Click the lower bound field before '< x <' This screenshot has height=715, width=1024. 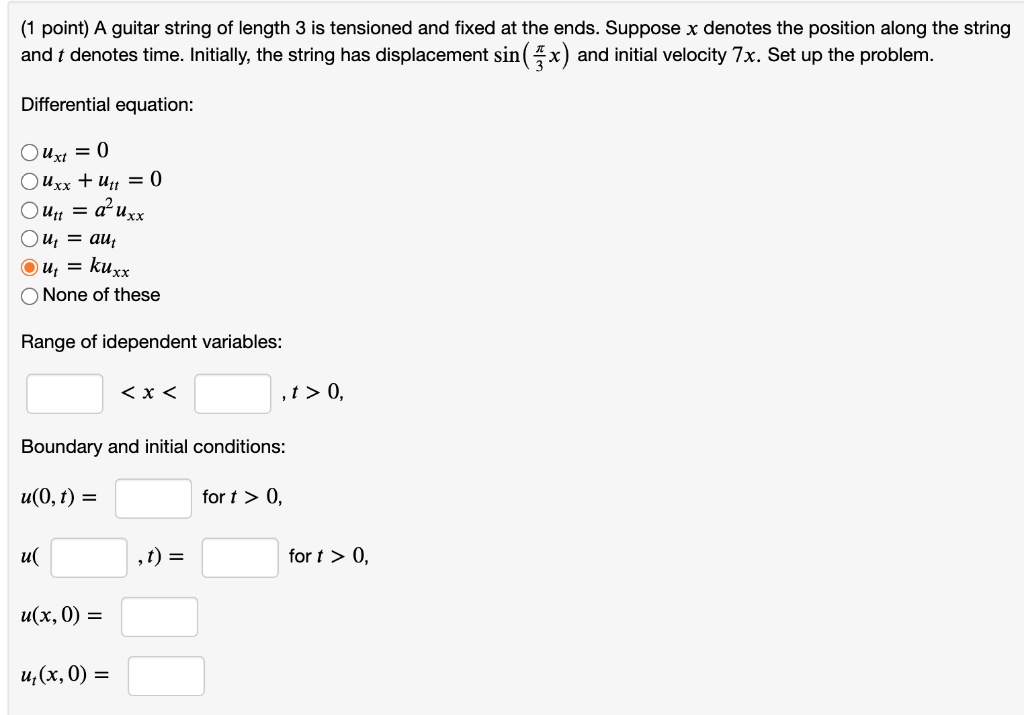point(65,394)
